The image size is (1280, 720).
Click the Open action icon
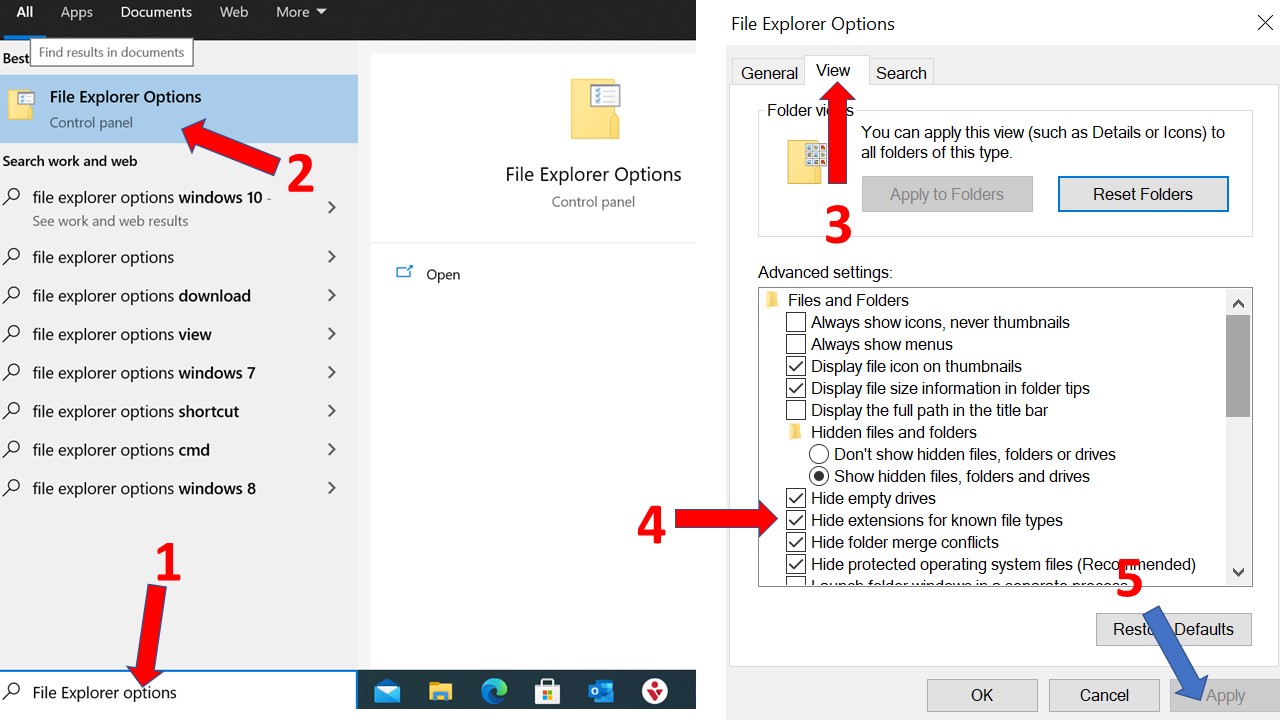404,272
